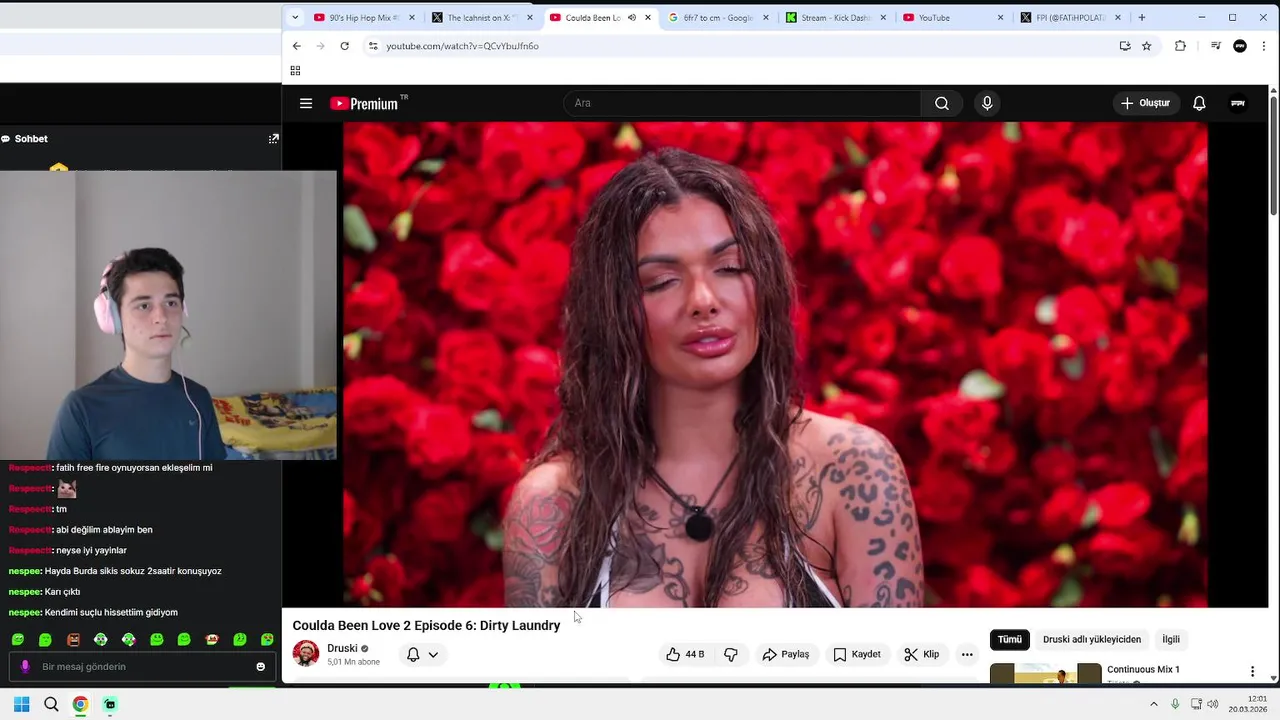The height and width of the screenshot is (720, 1280).
Task: Open Chrome profile avatar
Action: point(1240,46)
